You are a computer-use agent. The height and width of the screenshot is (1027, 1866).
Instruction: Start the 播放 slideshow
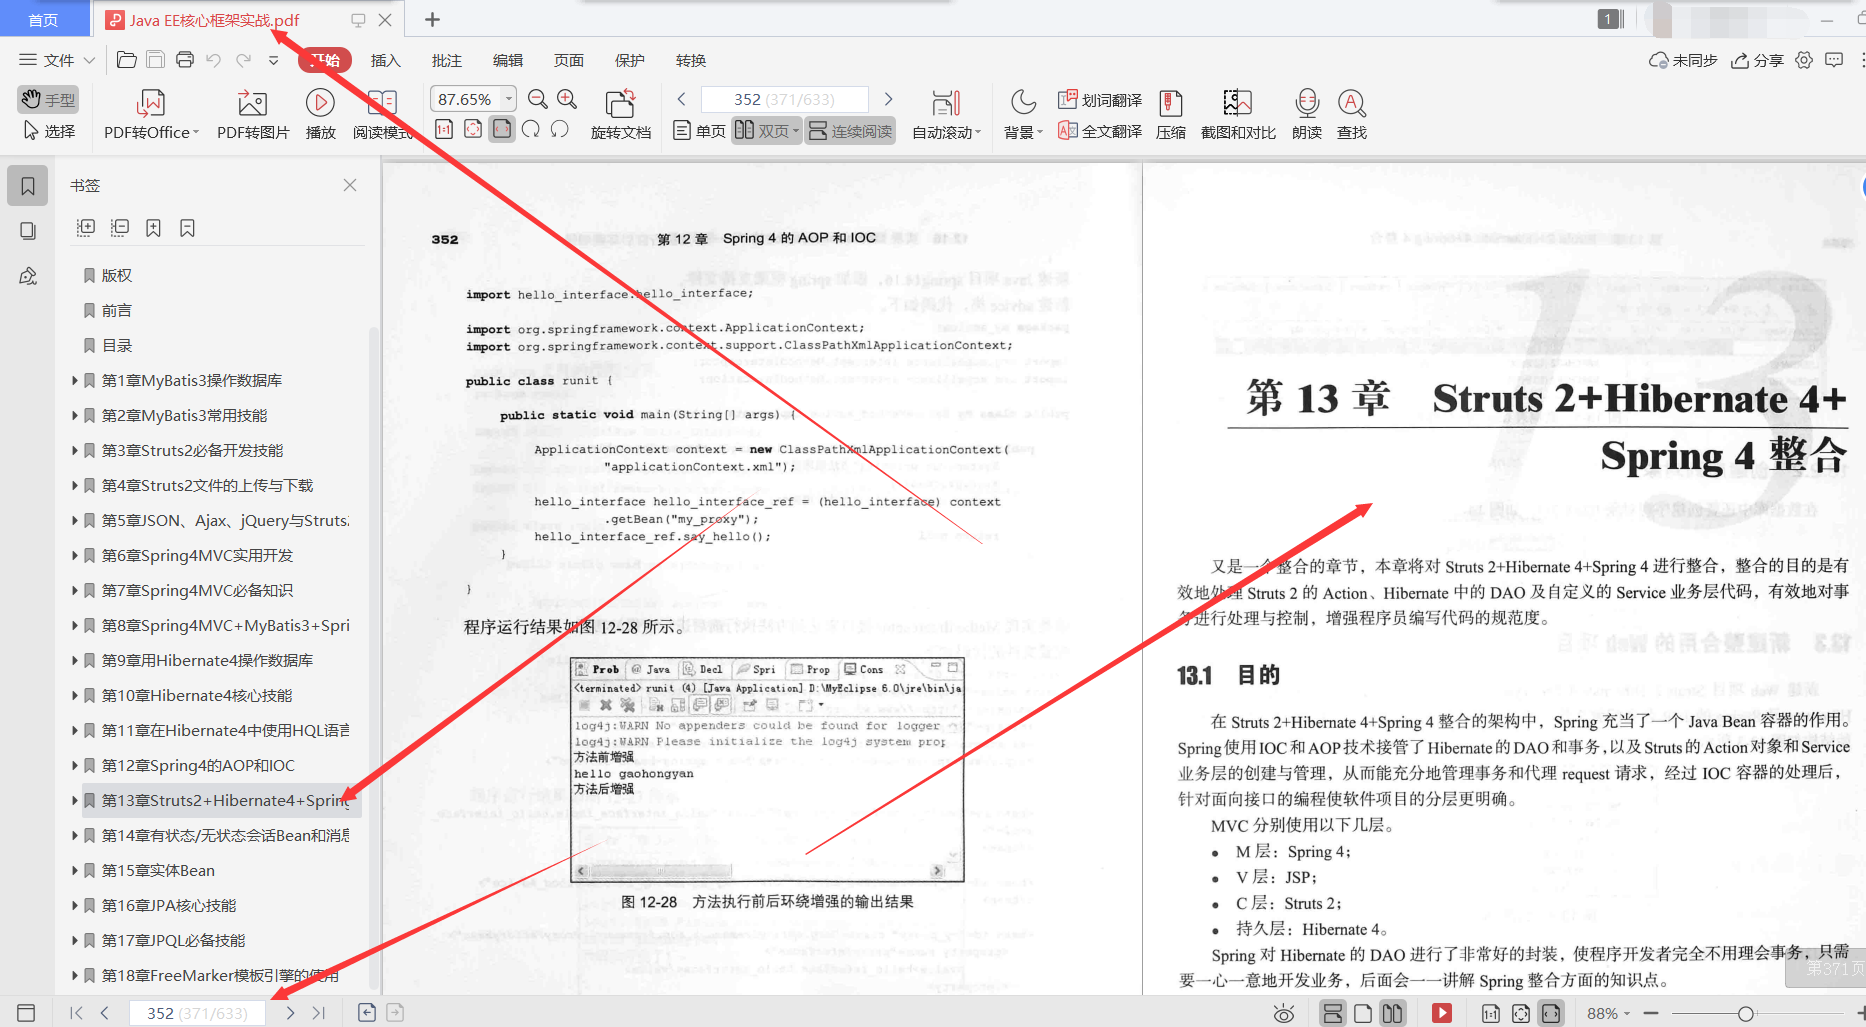320,114
